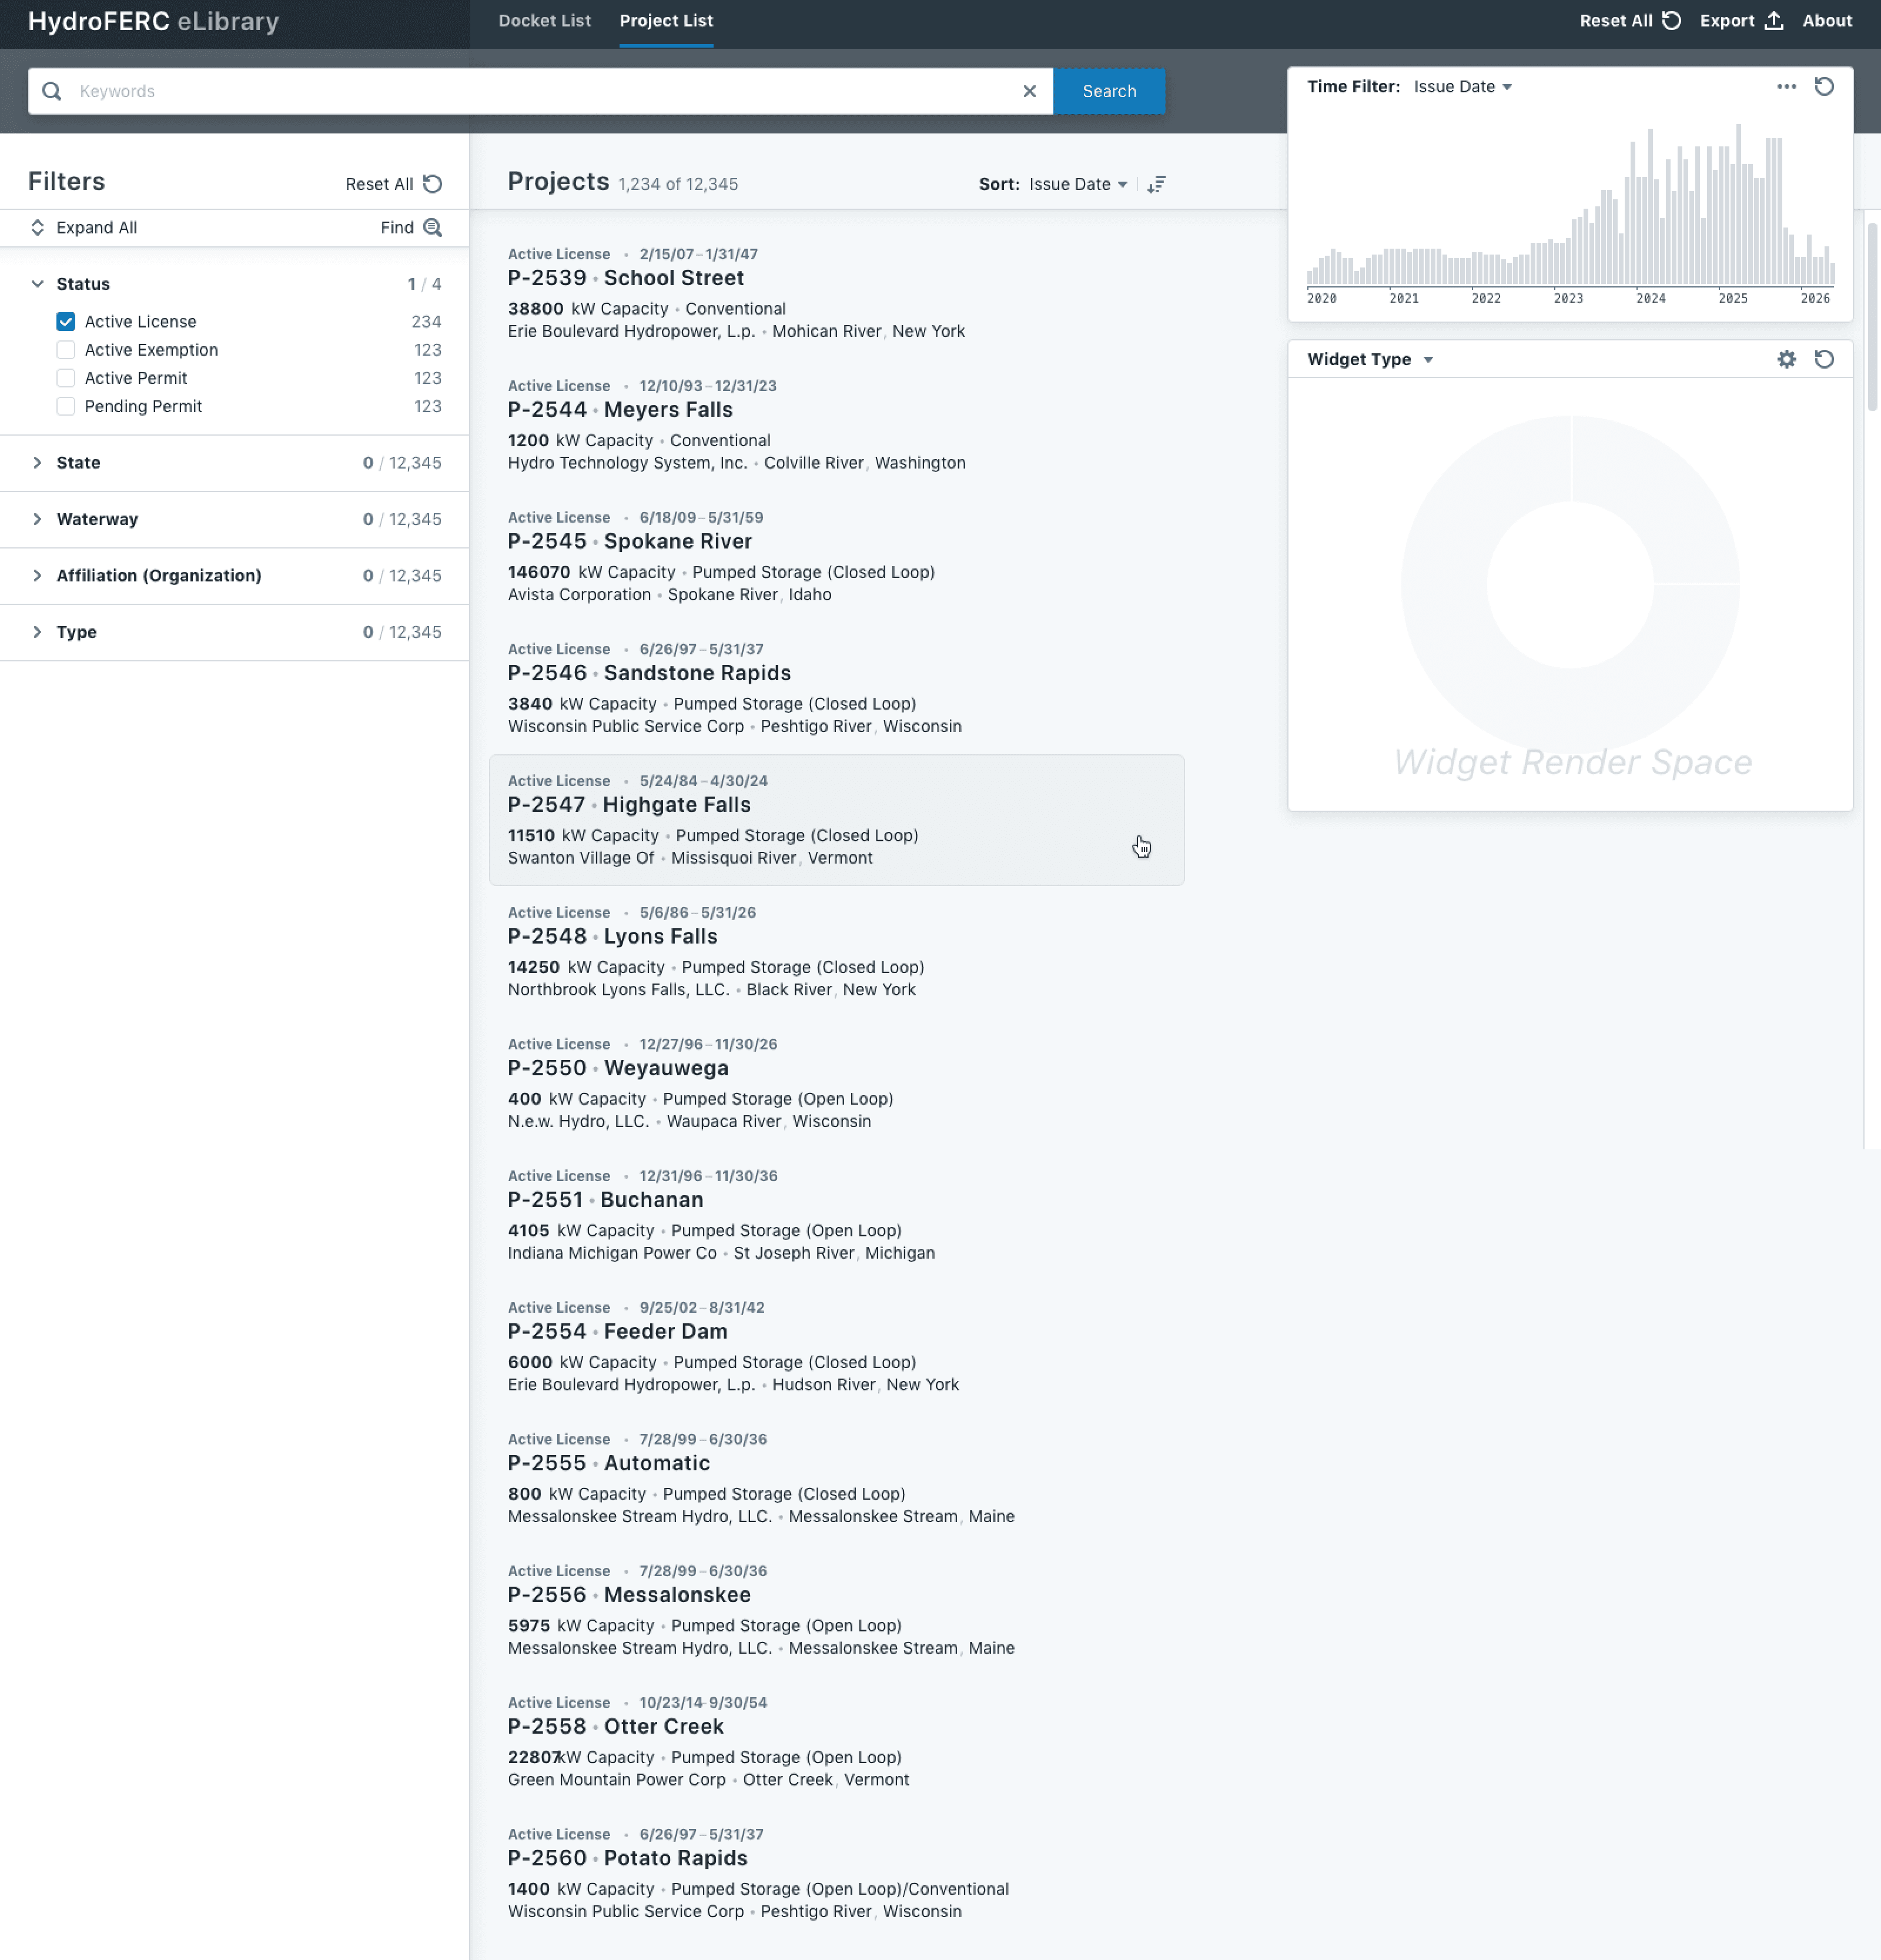
Task: Open project P-2545 Spokane River
Action: point(836,556)
